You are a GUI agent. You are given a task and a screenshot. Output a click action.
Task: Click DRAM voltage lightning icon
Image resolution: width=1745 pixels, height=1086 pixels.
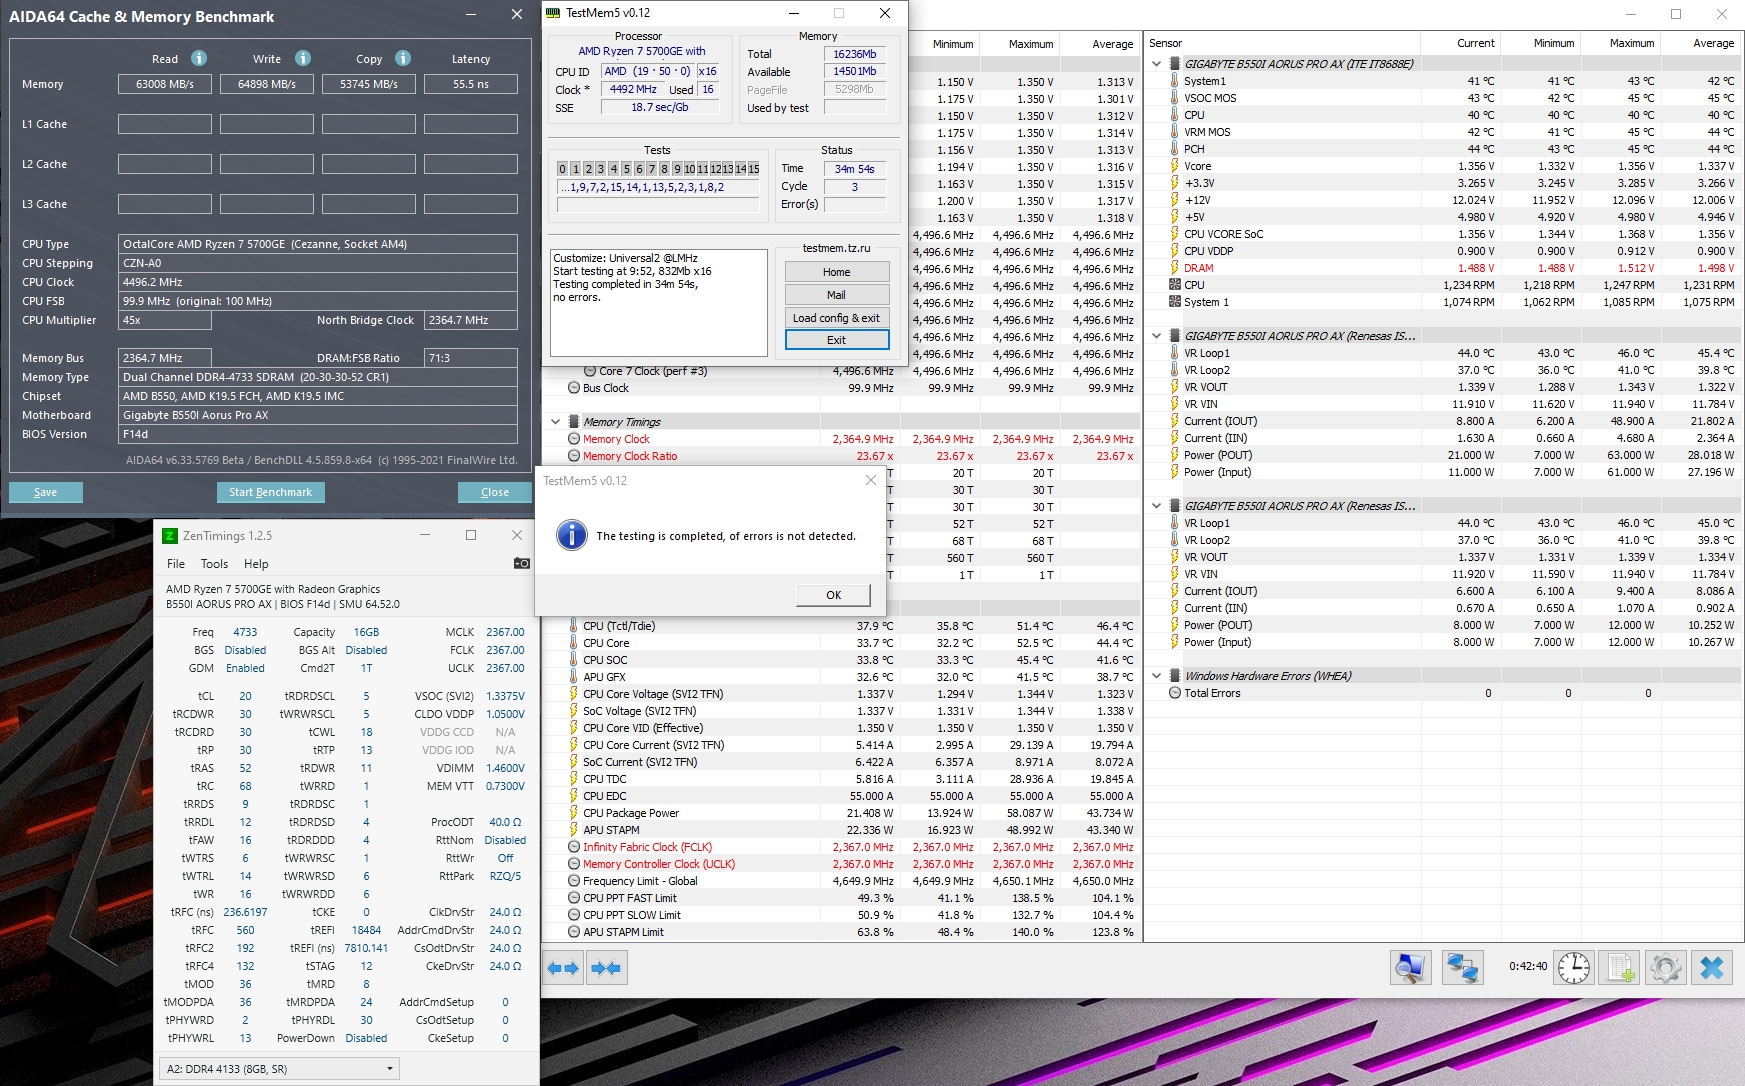pyautogui.click(x=1175, y=268)
